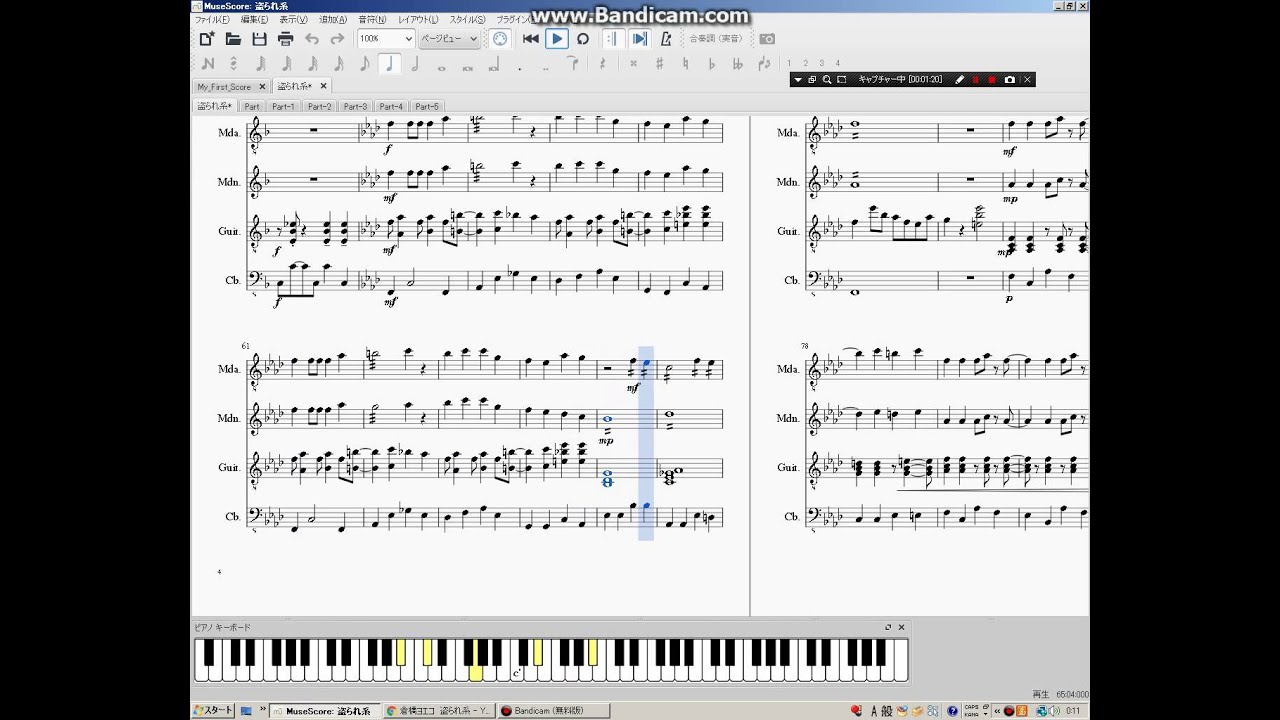Redo the last edit
This screenshot has width=1280, height=720.
point(337,39)
